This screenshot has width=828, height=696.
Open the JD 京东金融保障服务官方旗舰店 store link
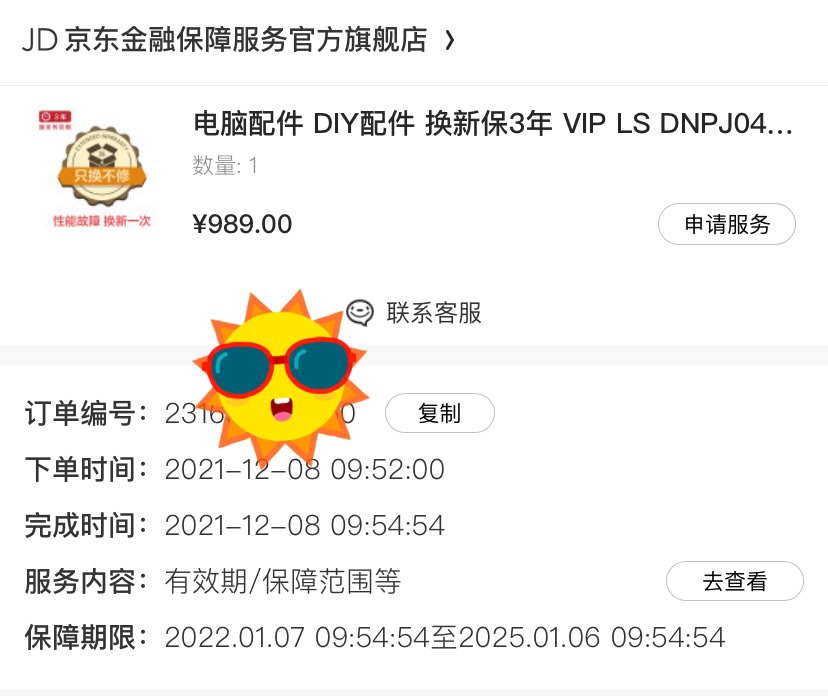pyautogui.click(x=224, y=40)
